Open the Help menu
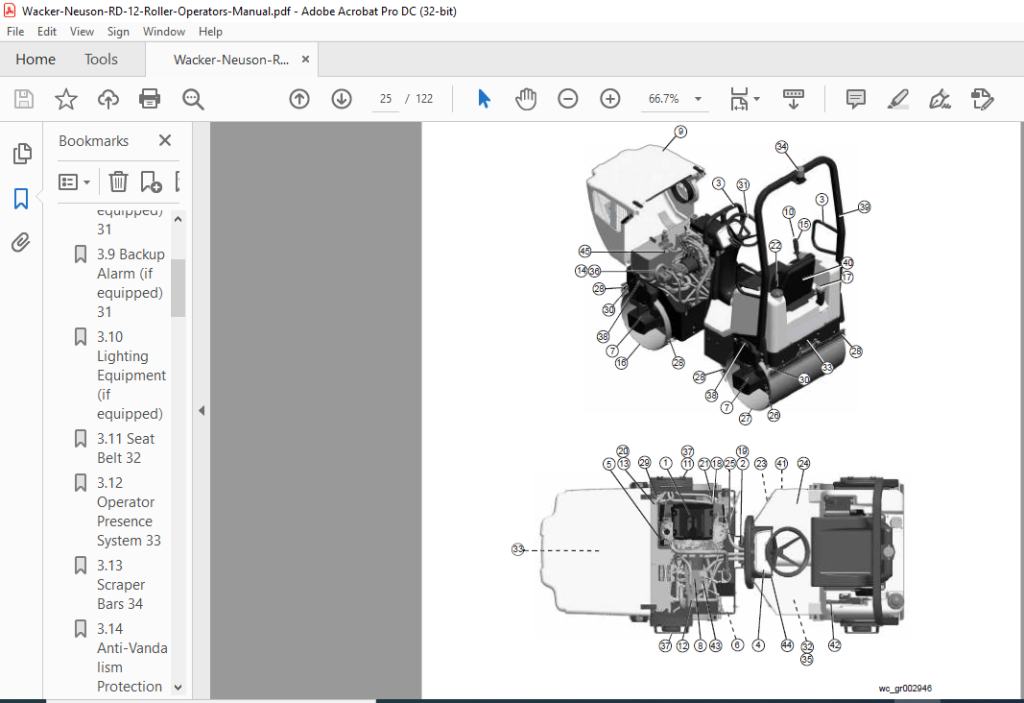Image resolution: width=1024 pixels, height=703 pixels. coord(210,31)
